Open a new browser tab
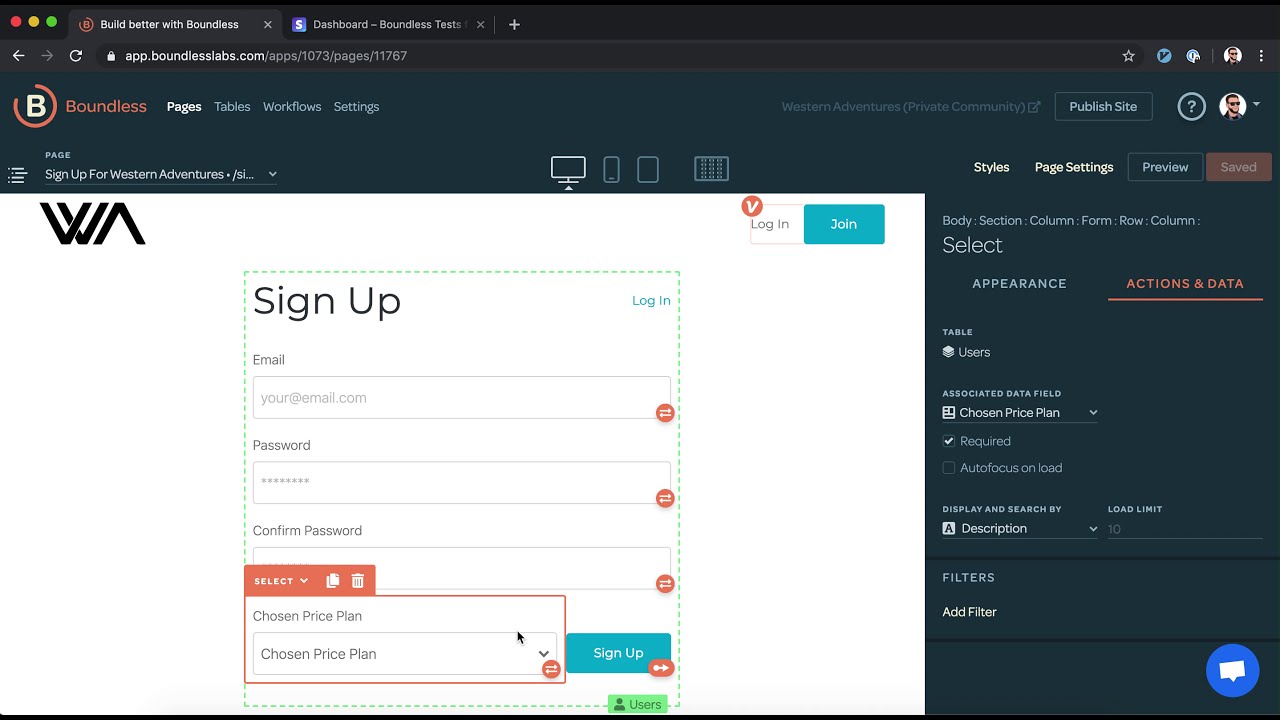Viewport: 1280px width, 720px height. pos(514,24)
